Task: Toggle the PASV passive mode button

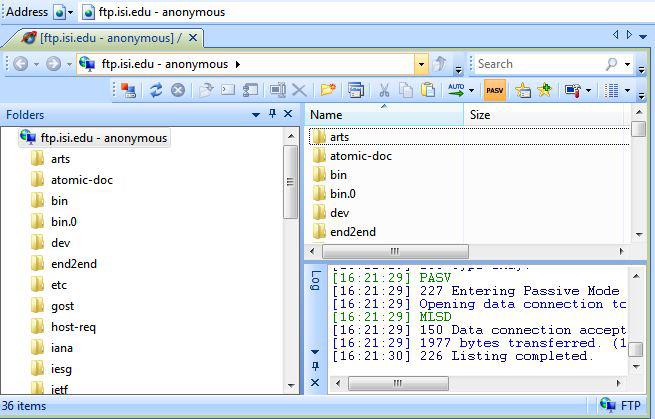Action: [495, 90]
